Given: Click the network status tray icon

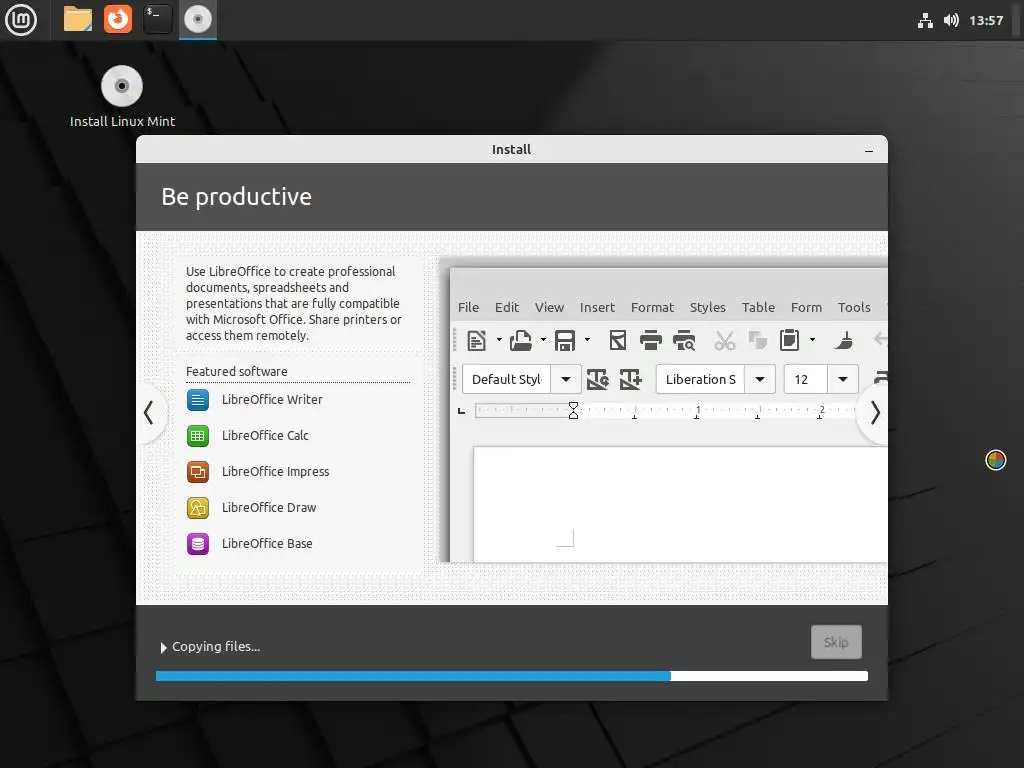Looking at the screenshot, I should [x=925, y=21].
